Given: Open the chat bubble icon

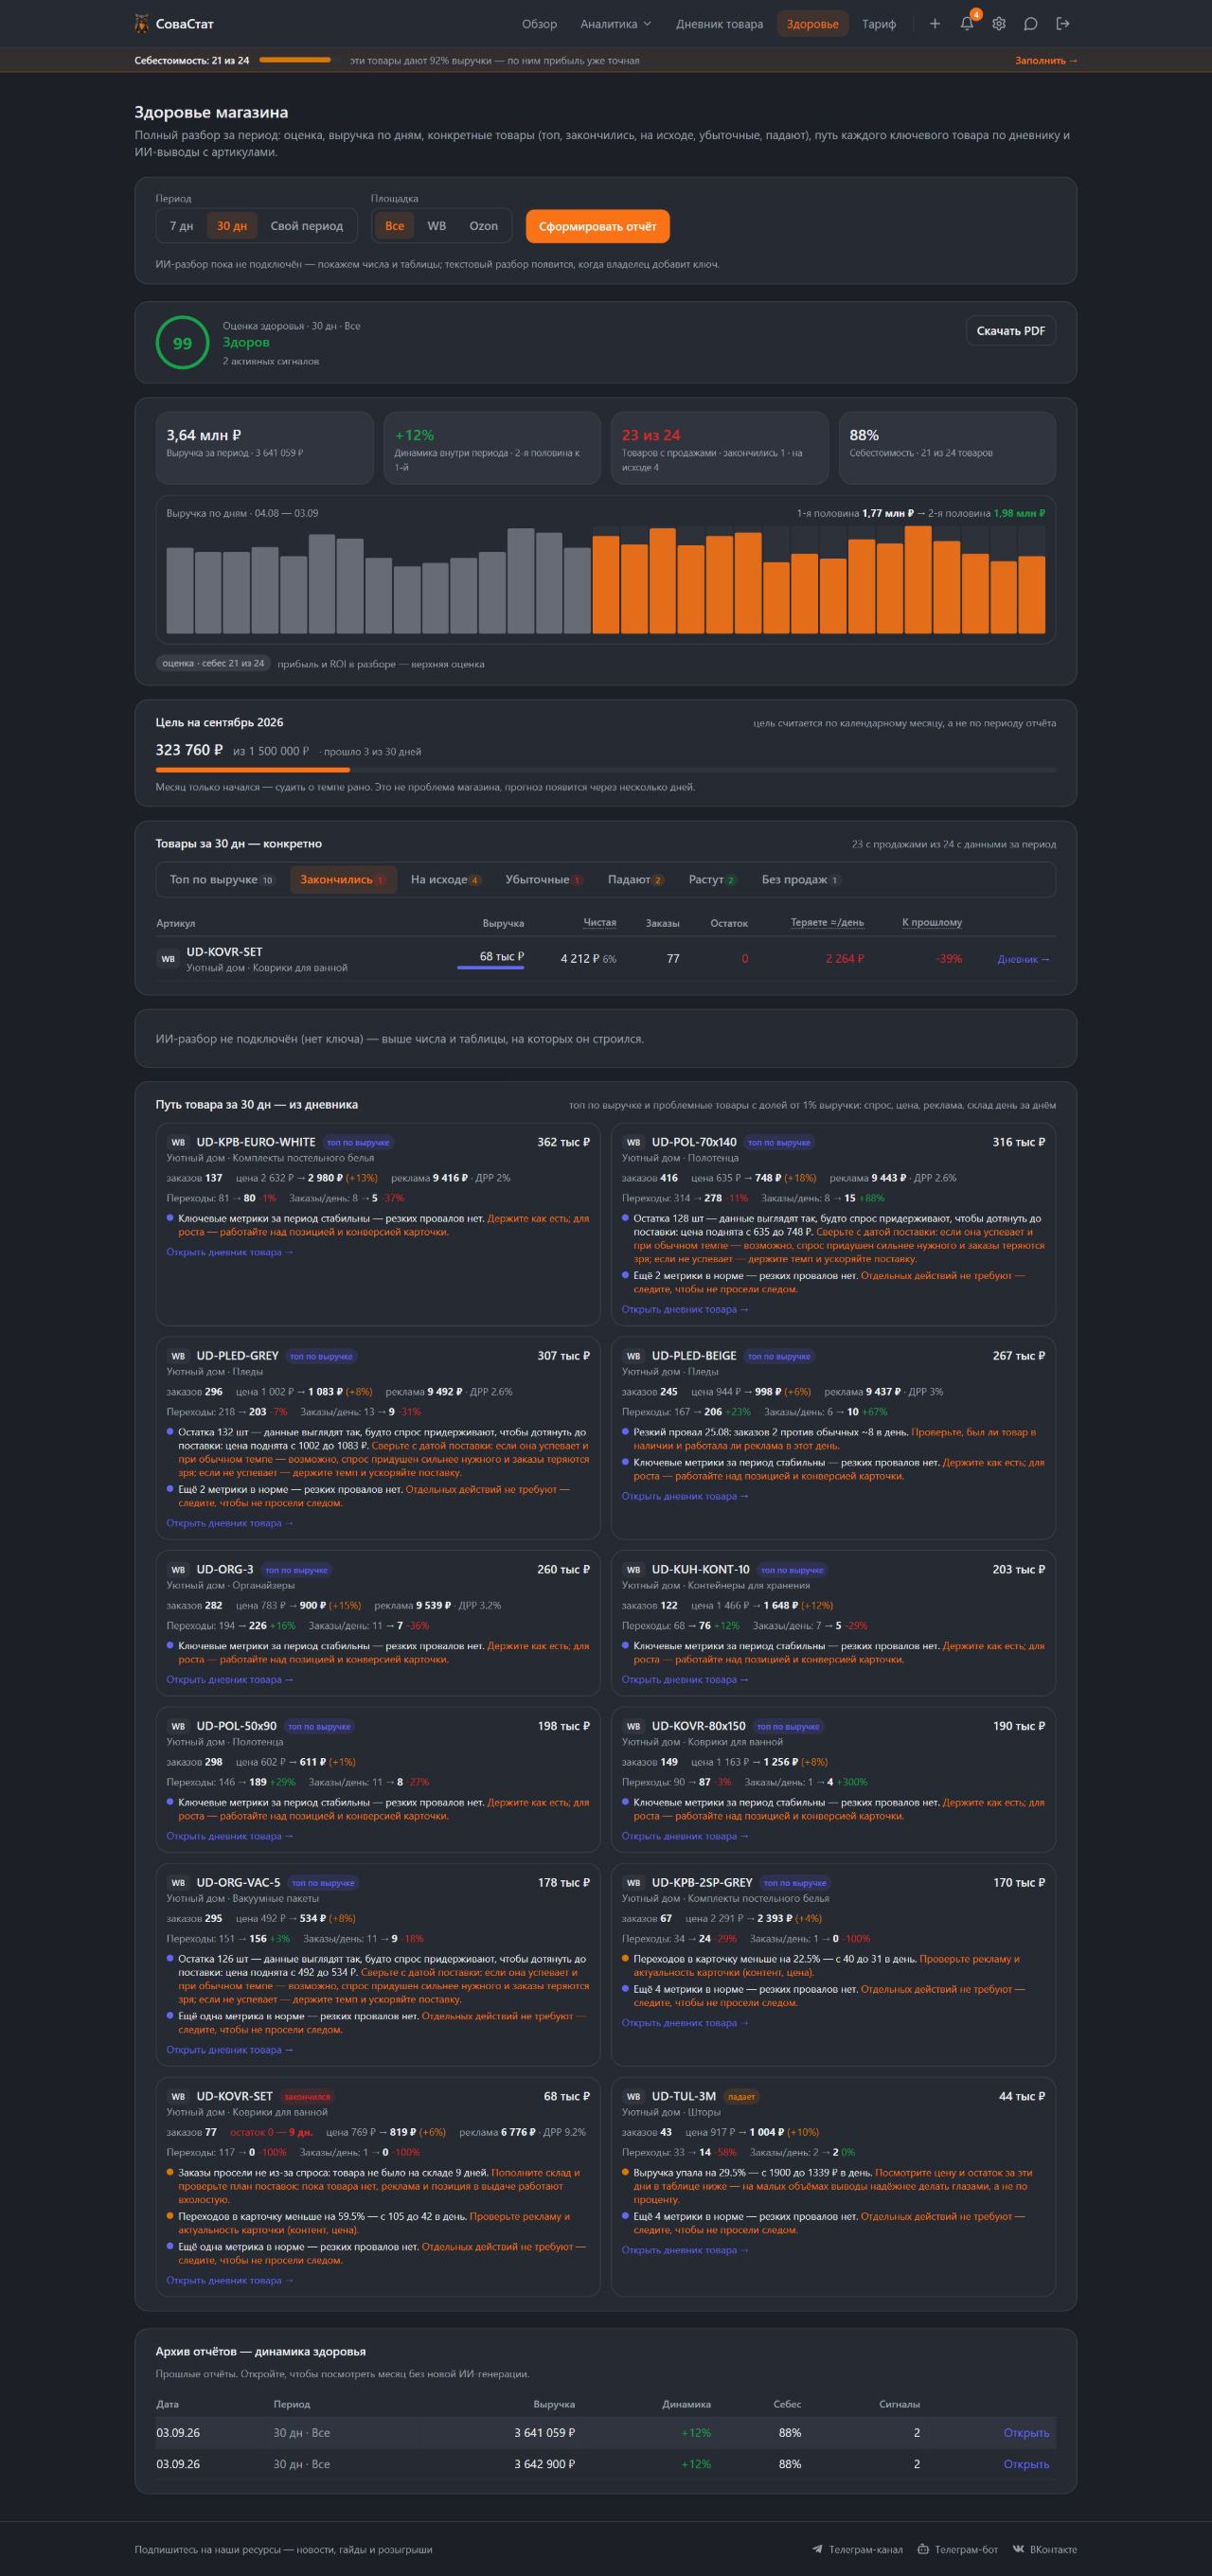Looking at the screenshot, I should (x=1031, y=24).
